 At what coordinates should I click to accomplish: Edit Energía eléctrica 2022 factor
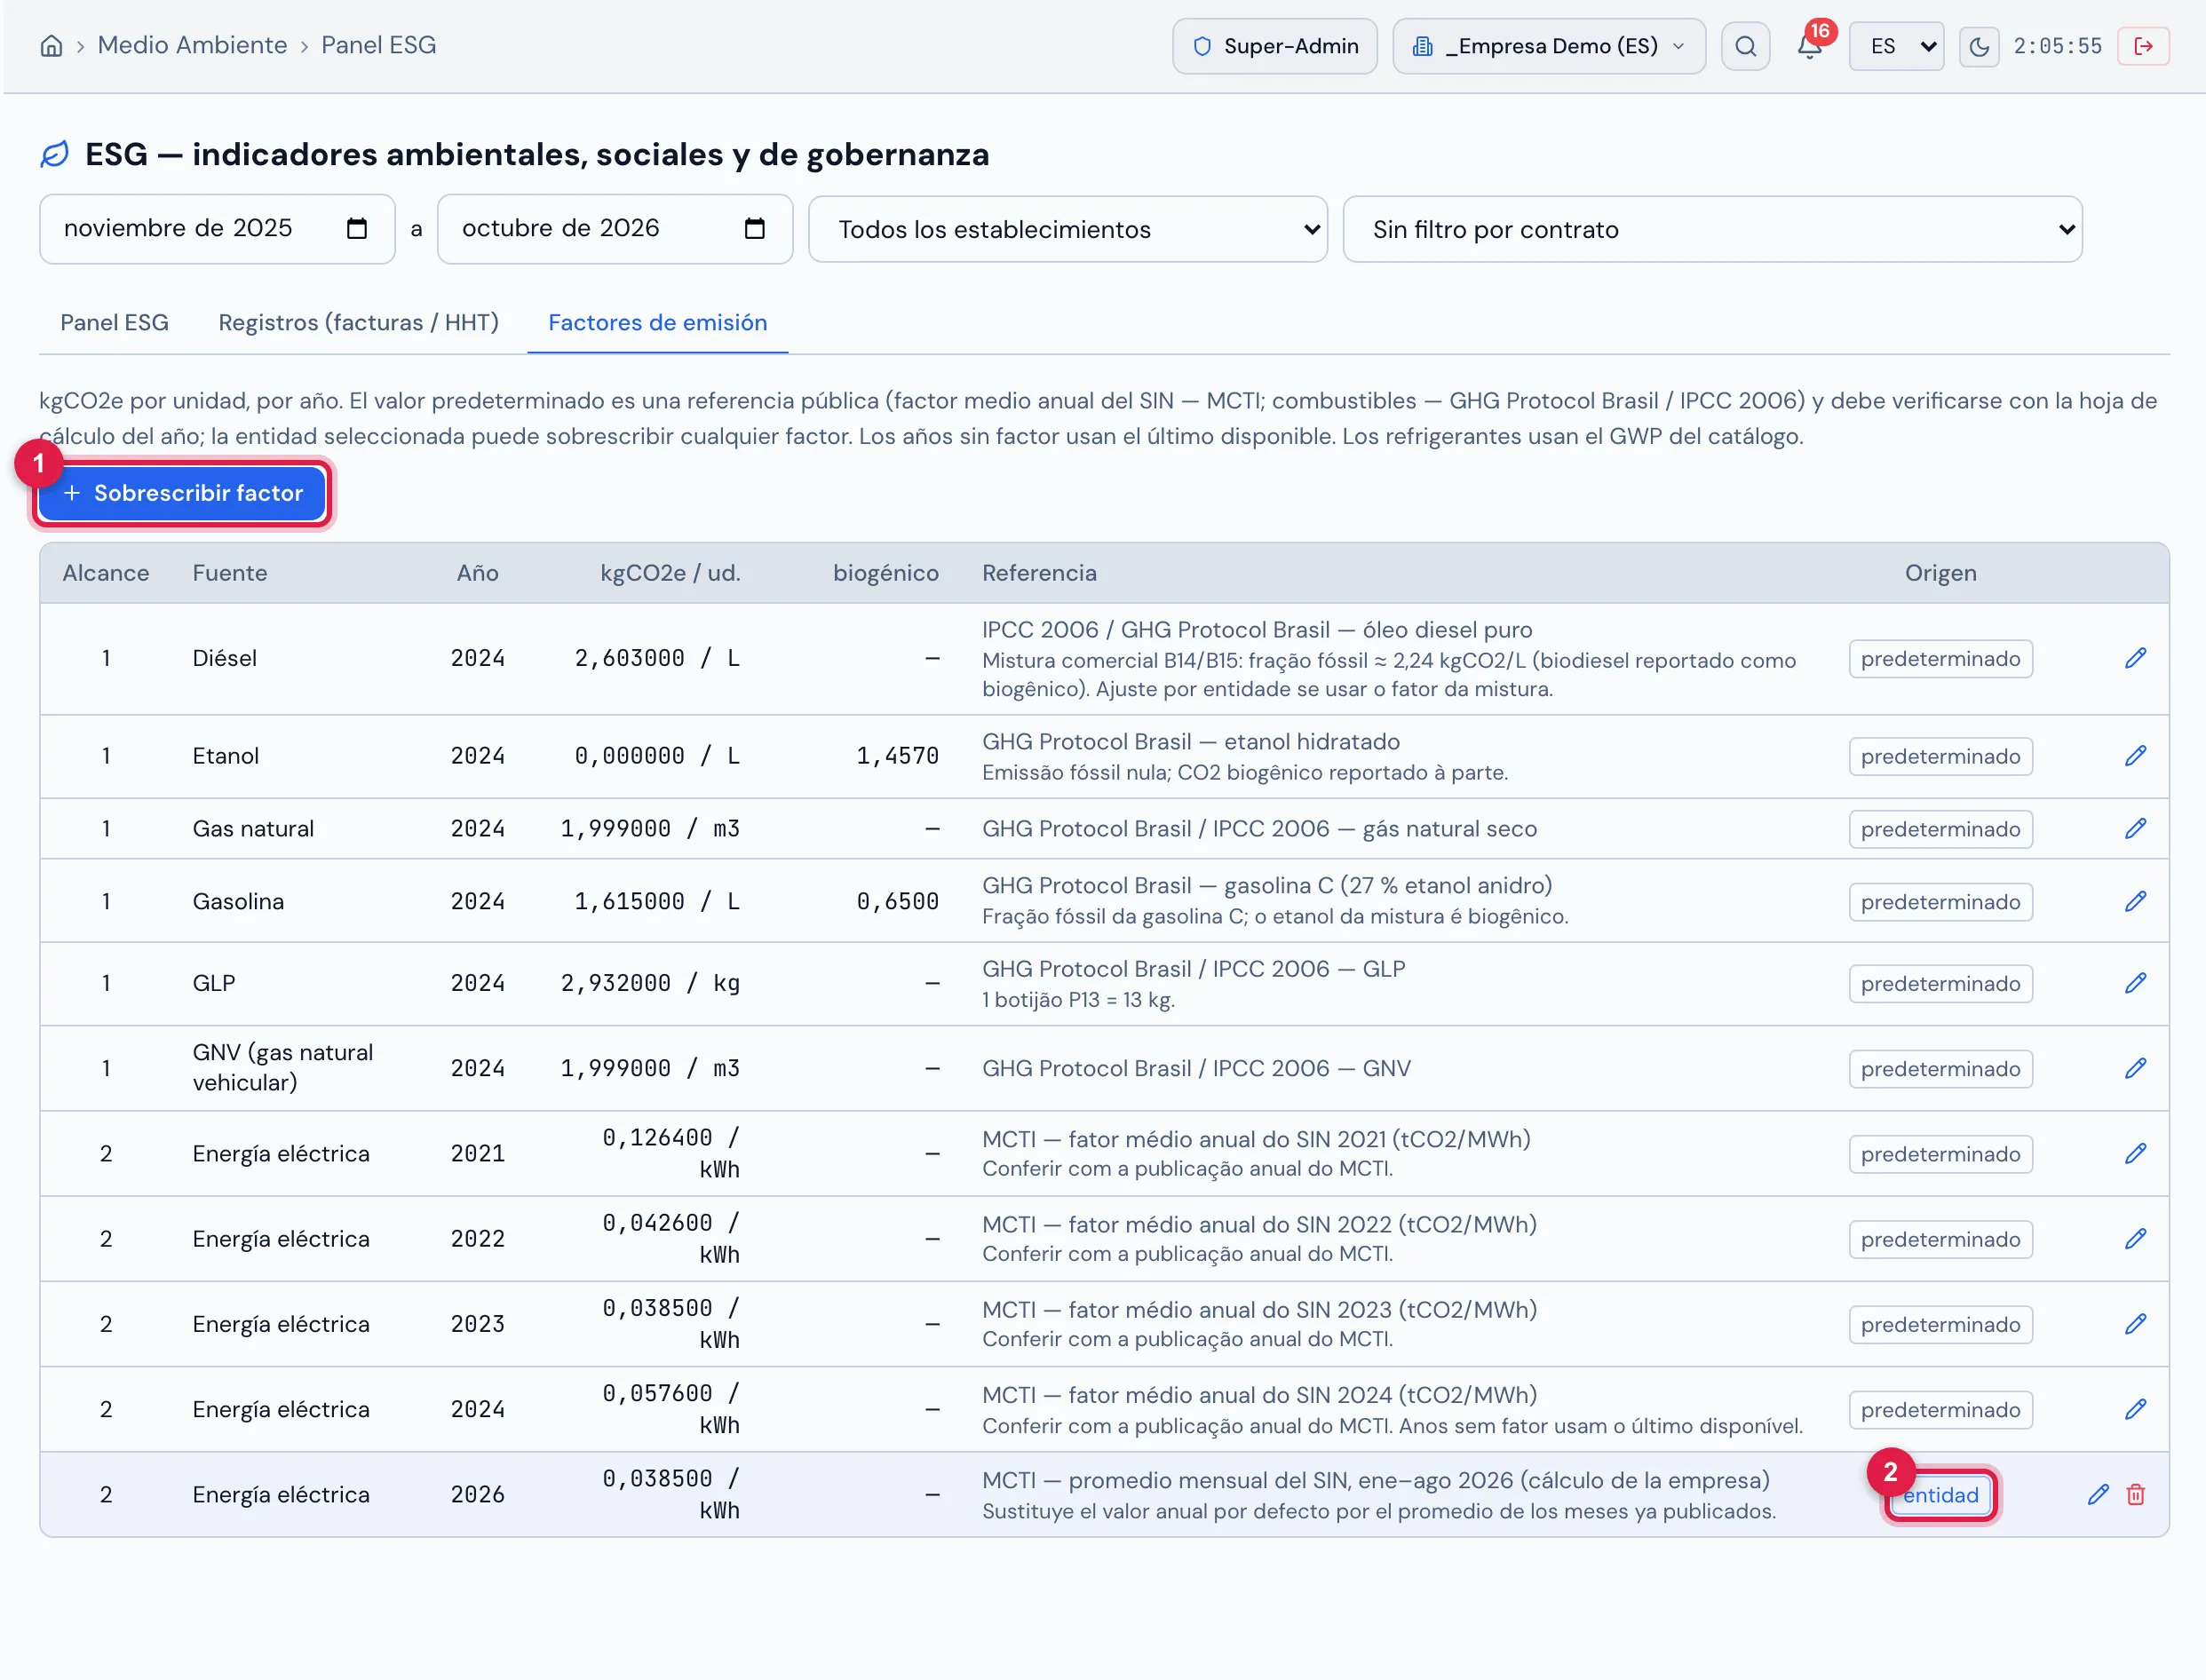(2135, 1239)
